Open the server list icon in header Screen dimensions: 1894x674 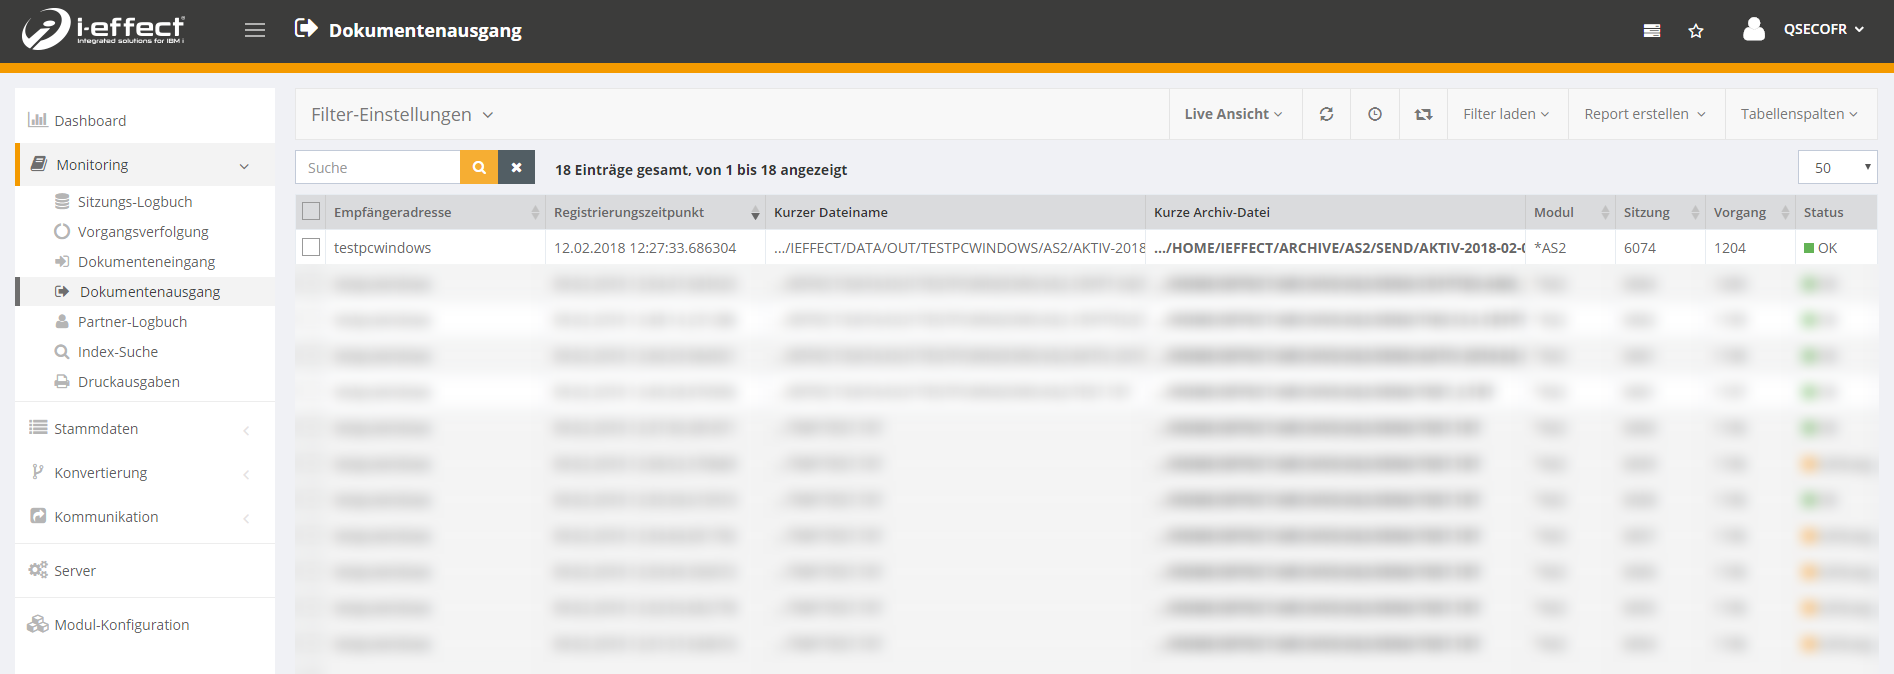[x=1652, y=31]
